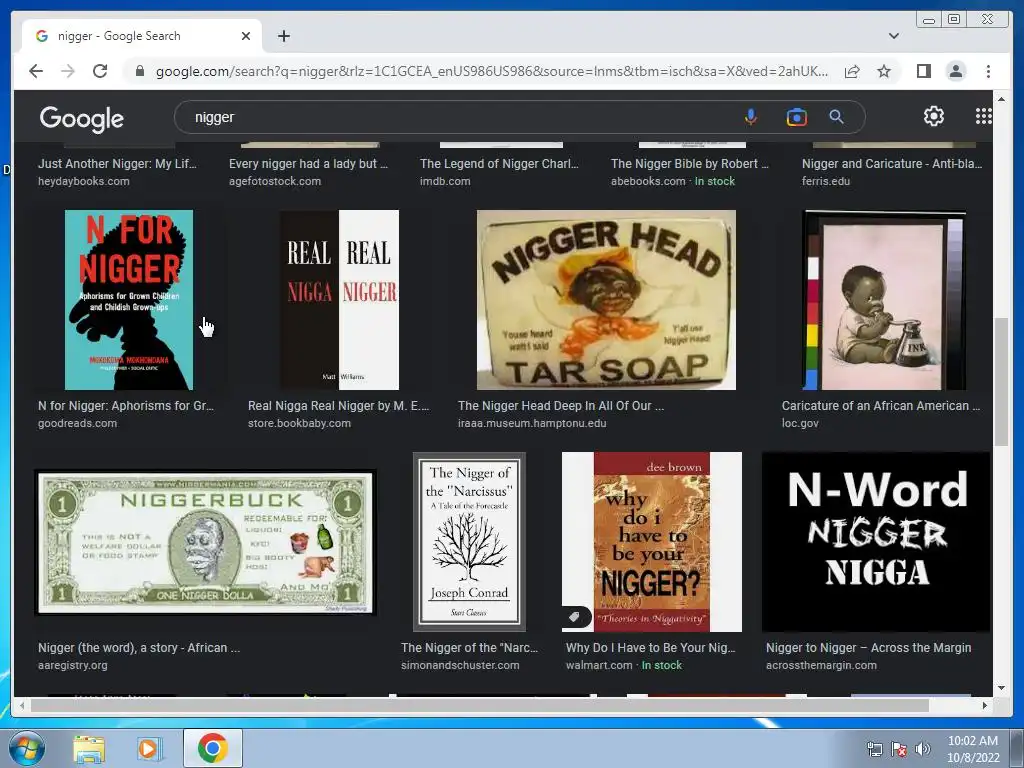Viewport: 1024px width, 768px height.
Task: Click the horizontal scrollbar left arrow
Action: pyautogui.click(x=22, y=705)
